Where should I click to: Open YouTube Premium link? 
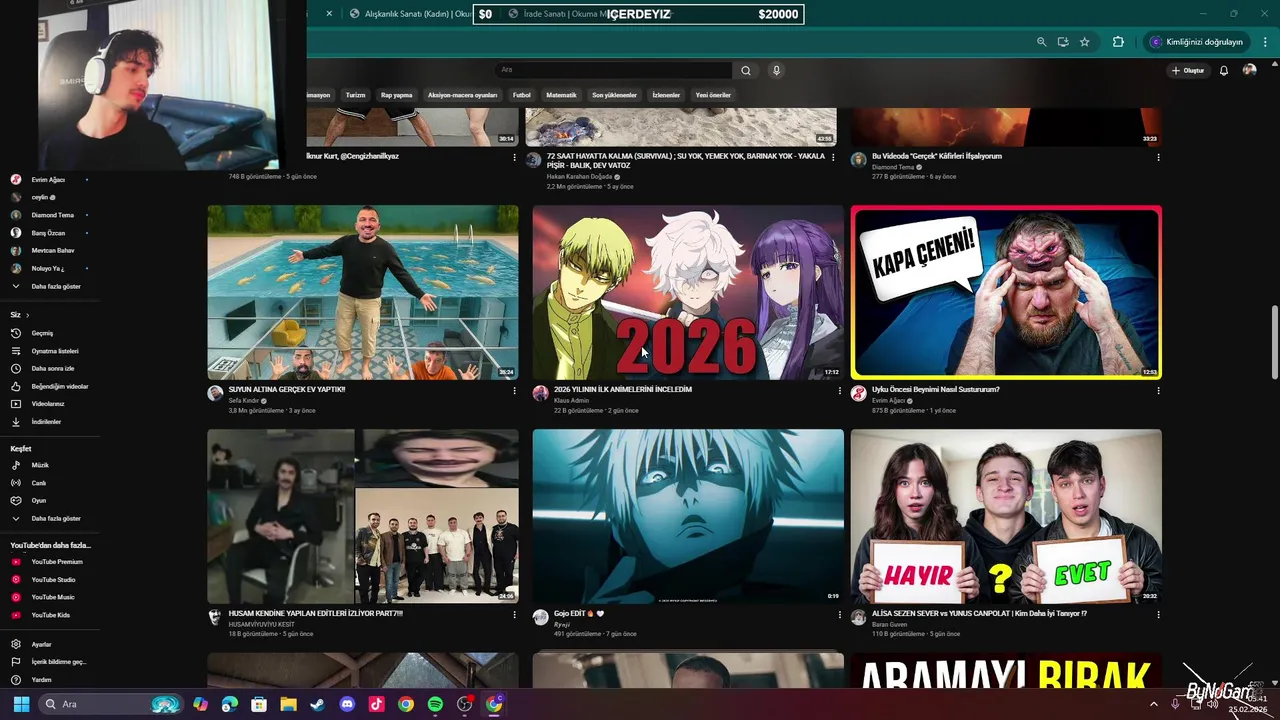56,562
